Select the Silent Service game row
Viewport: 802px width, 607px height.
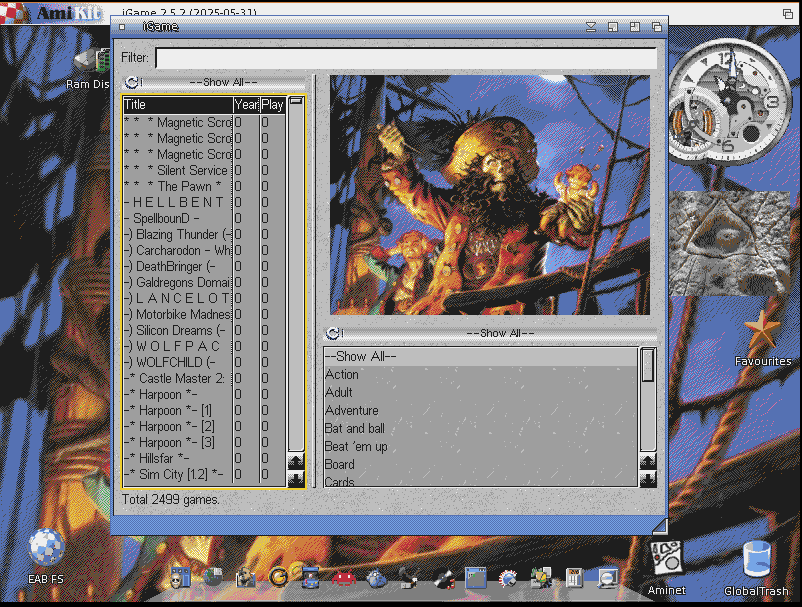pyautogui.click(x=205, y=170)
